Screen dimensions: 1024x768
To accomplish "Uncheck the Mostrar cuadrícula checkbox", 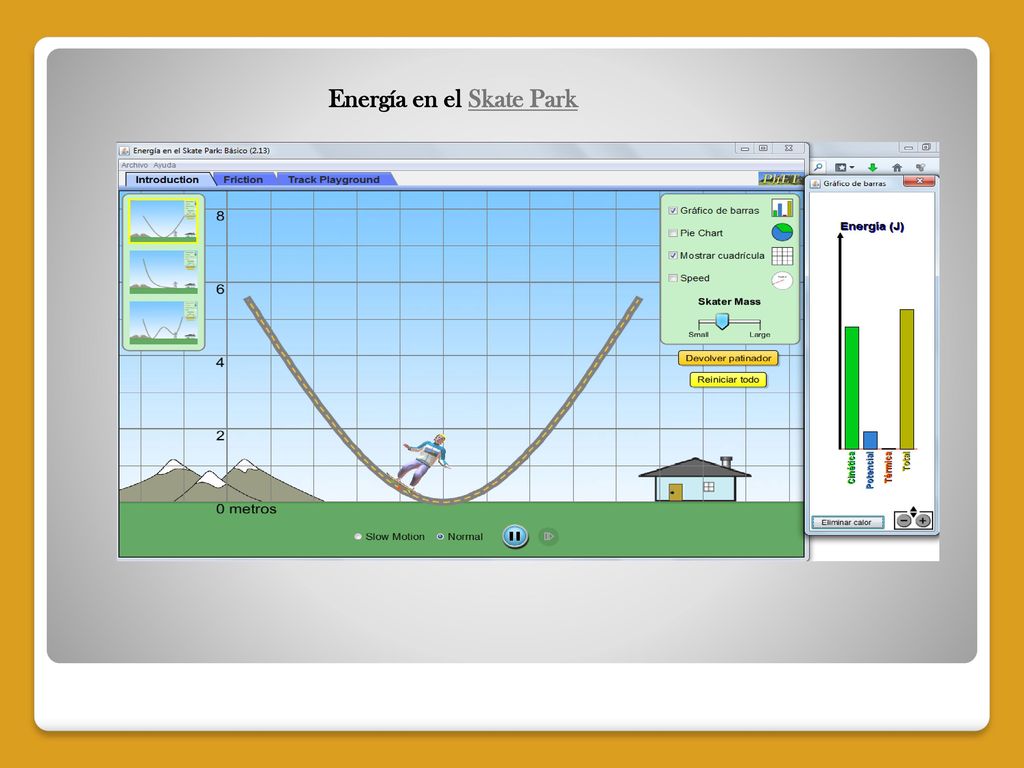I will click(673, 255).
